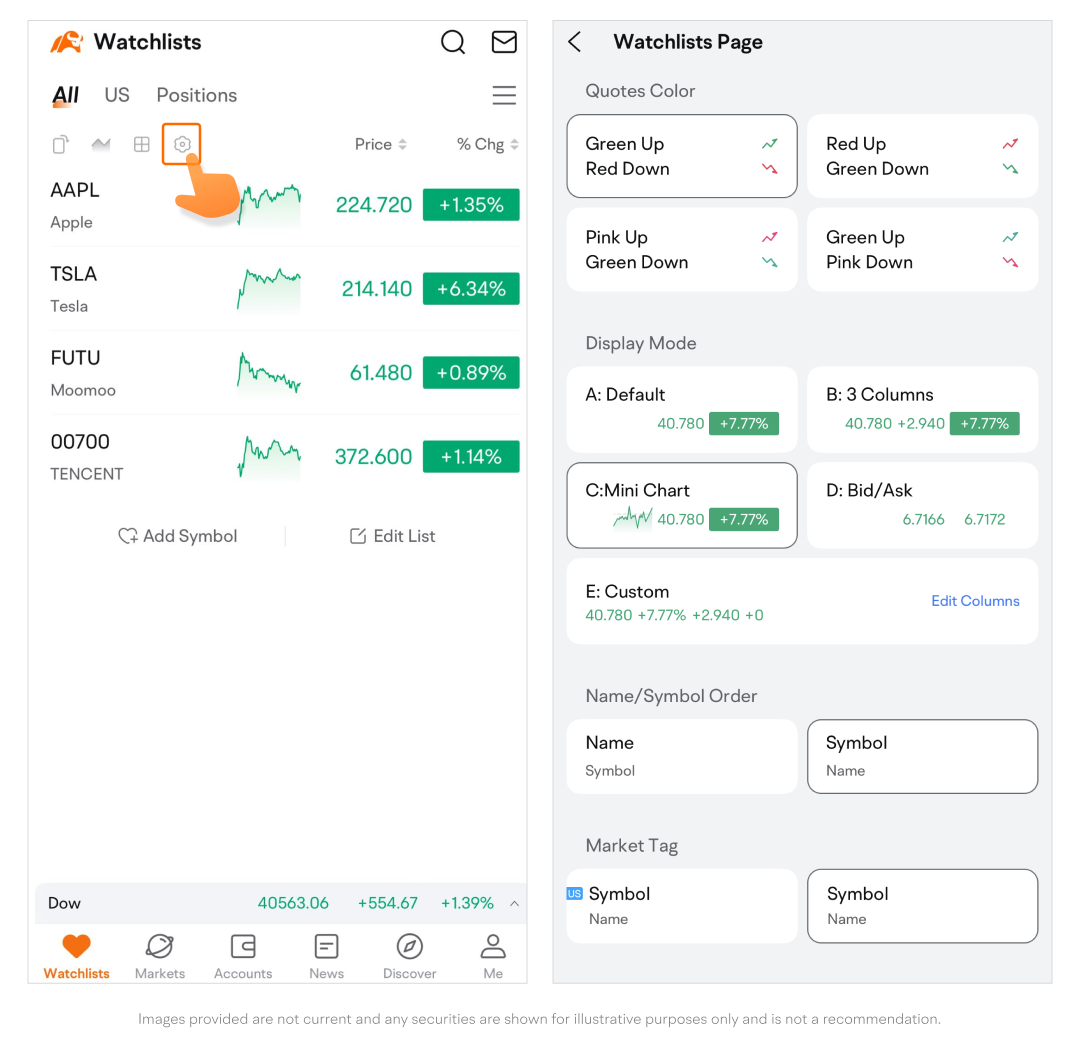The image size is (1080, 1049).
Task: Click the watchlist settings gear icon
Action: pyautogui.click(x=182, y=145)
